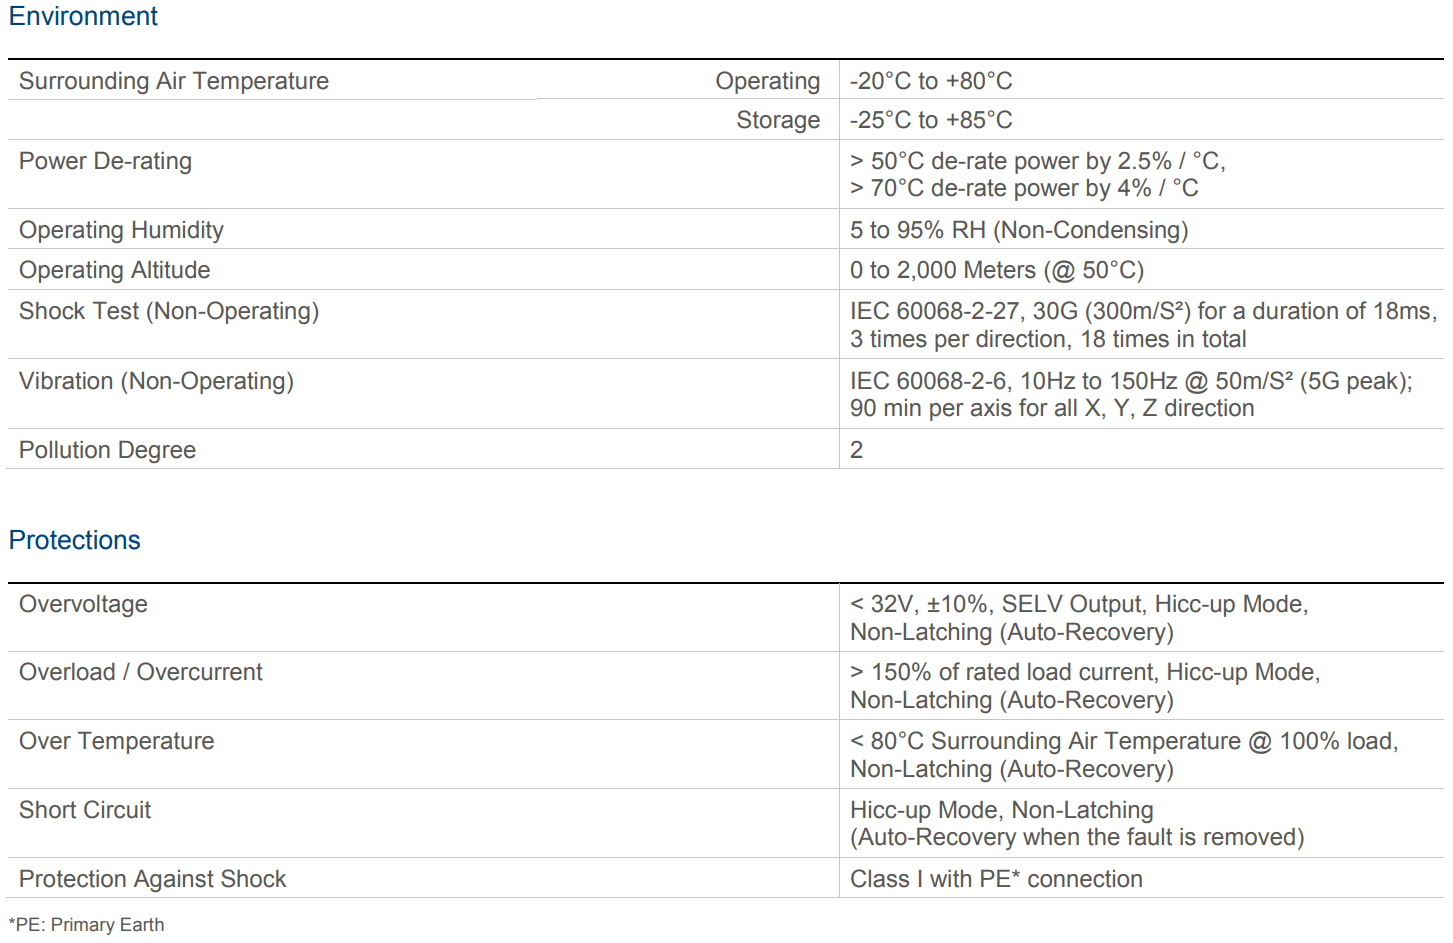Click the 5 to 95% RH value
Image resolution: width=1453 pixels, height=943 pixels.
point(1019,230)
